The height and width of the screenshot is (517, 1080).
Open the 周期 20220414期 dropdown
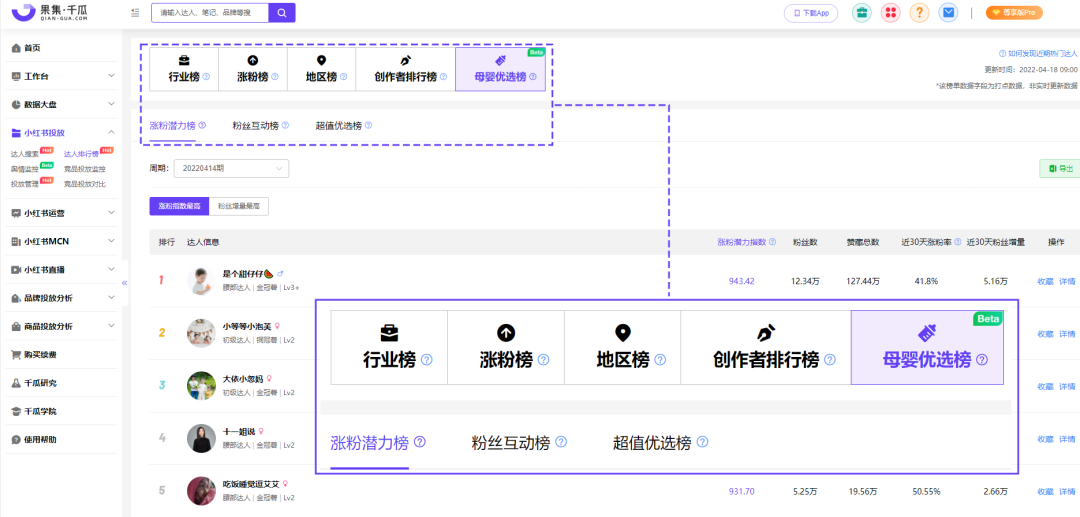pyautogui.click(x=231, y=168)
